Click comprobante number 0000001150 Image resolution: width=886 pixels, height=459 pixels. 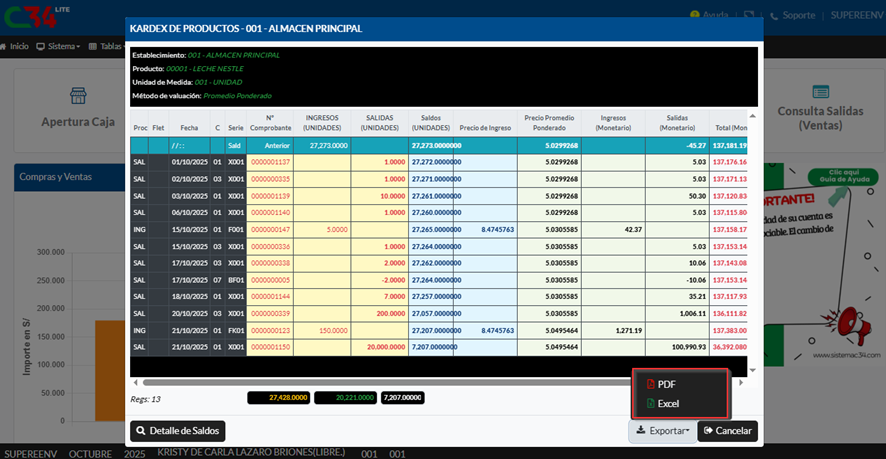tap(270, 347)
